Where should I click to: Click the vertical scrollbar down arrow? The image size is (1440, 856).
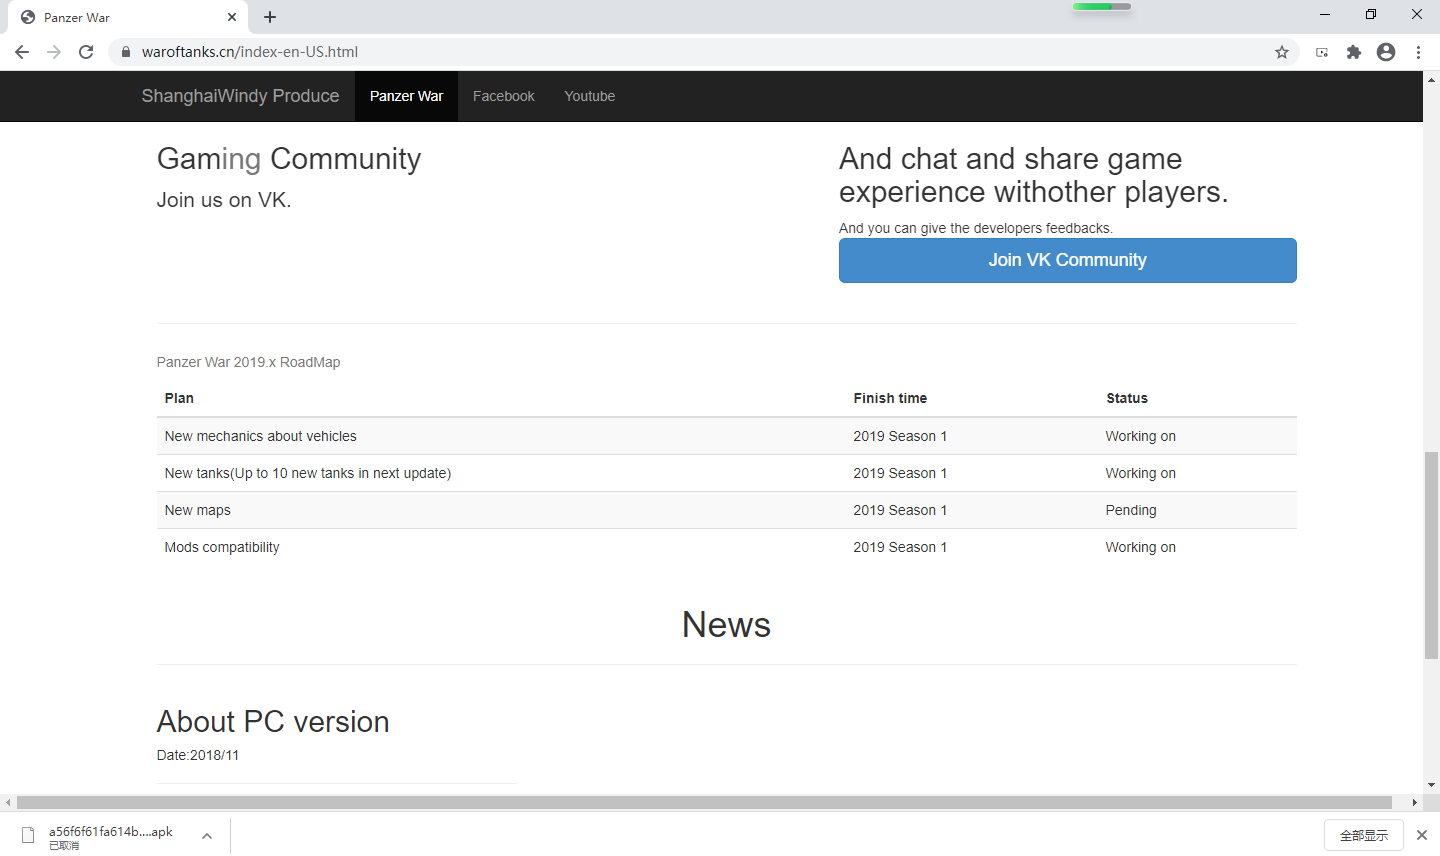(x=1431, y=786)
